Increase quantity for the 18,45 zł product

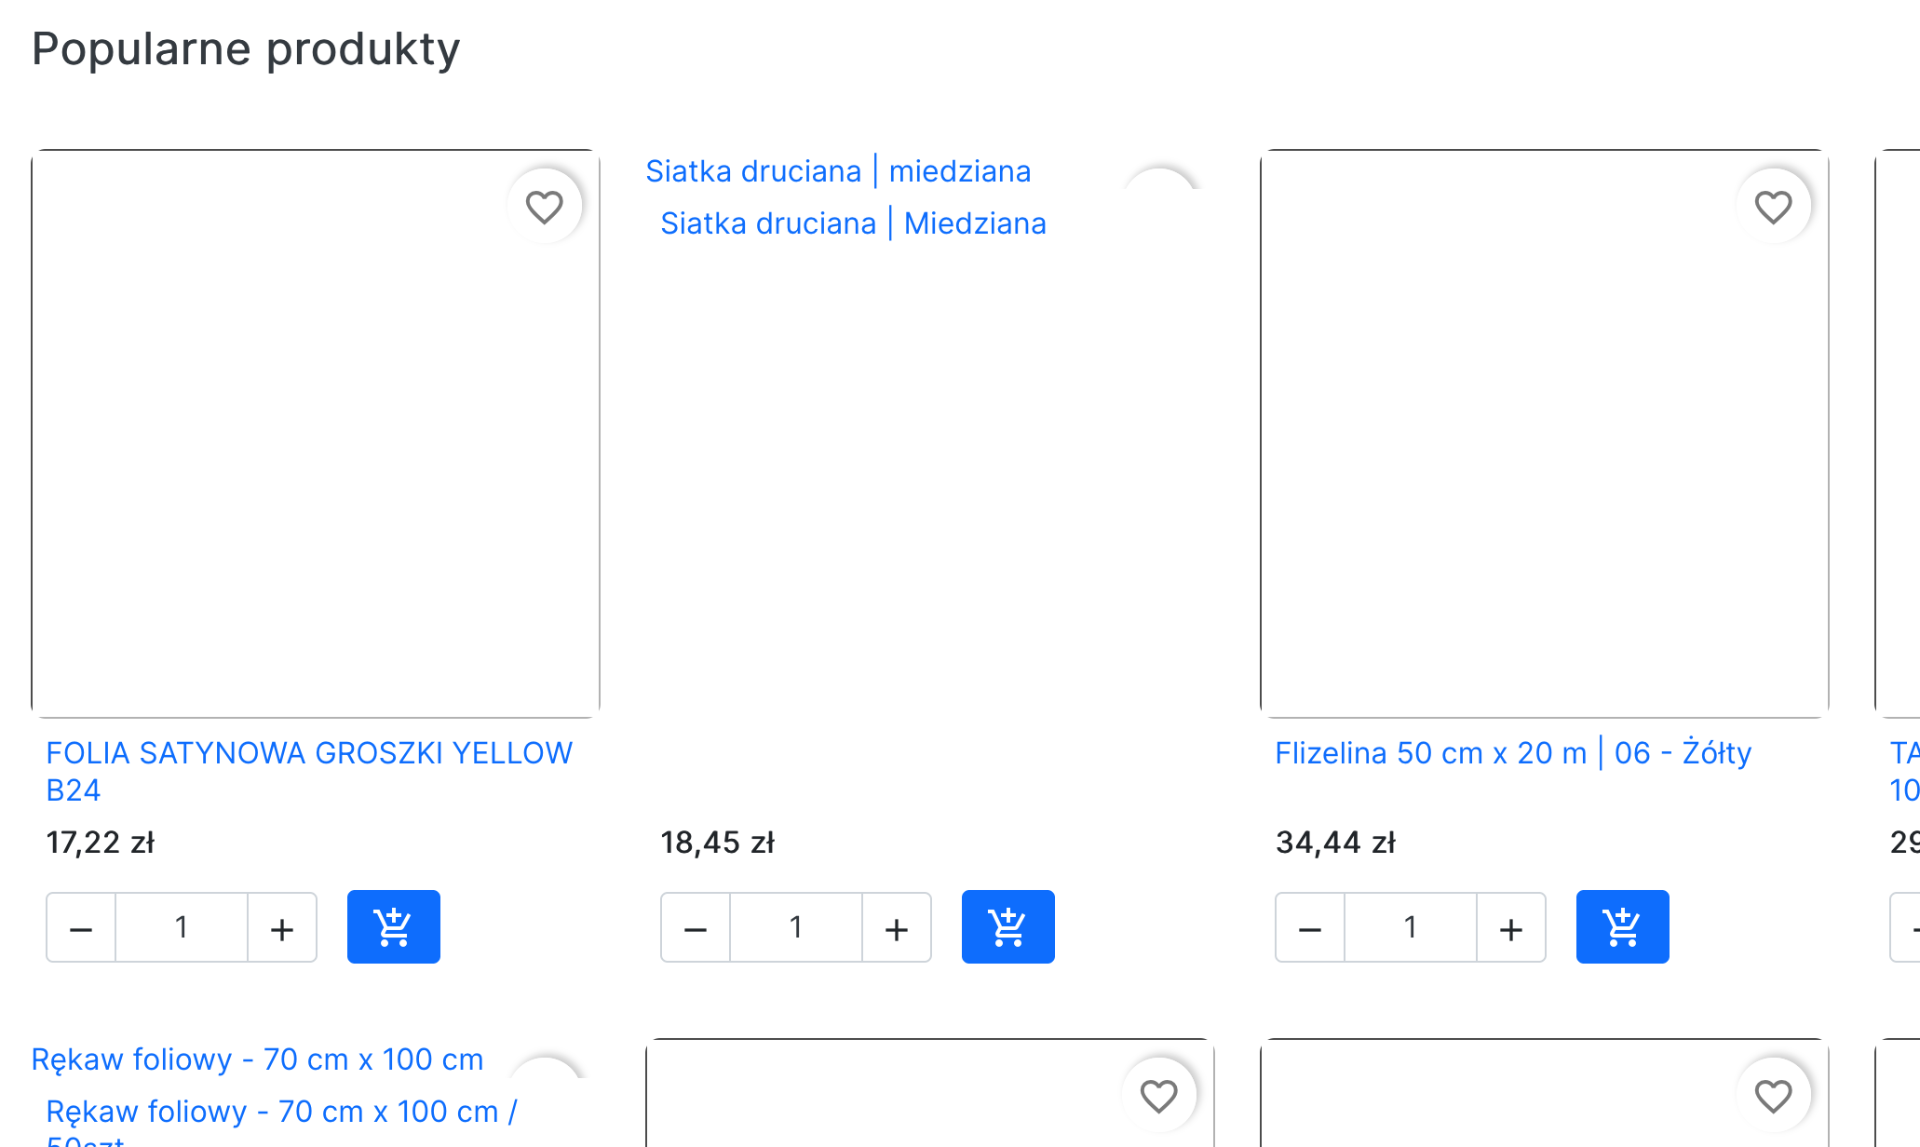pos(897,928)
